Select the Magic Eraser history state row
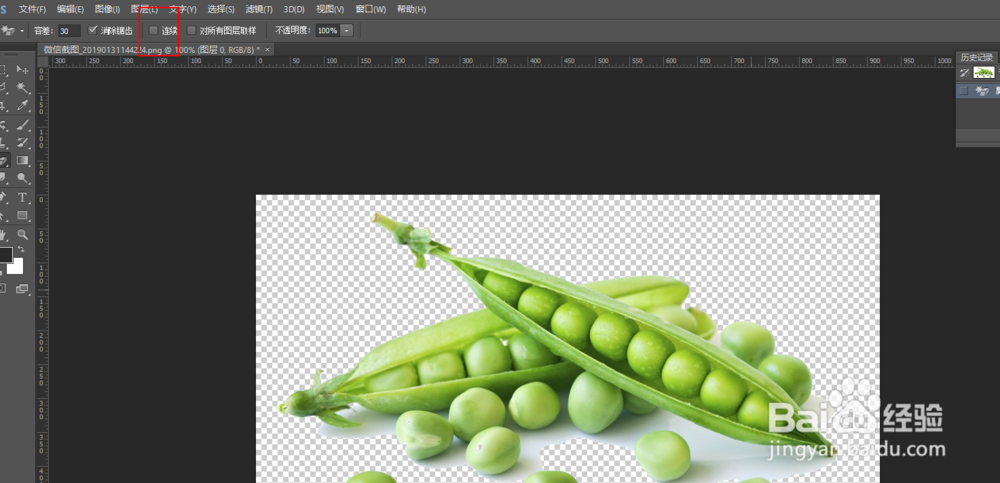1000x483 pixels. tap(978, 91)
